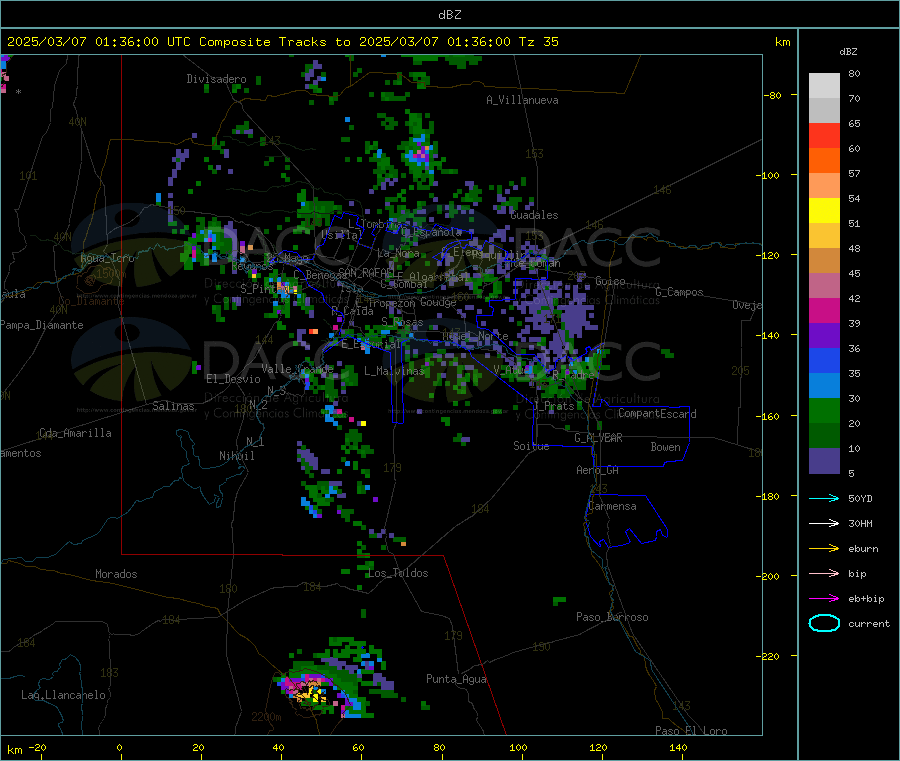900x761 pixels.
Task: Click the cyan 50YD arrow legend icon
Action: click(x=824, y=498)
